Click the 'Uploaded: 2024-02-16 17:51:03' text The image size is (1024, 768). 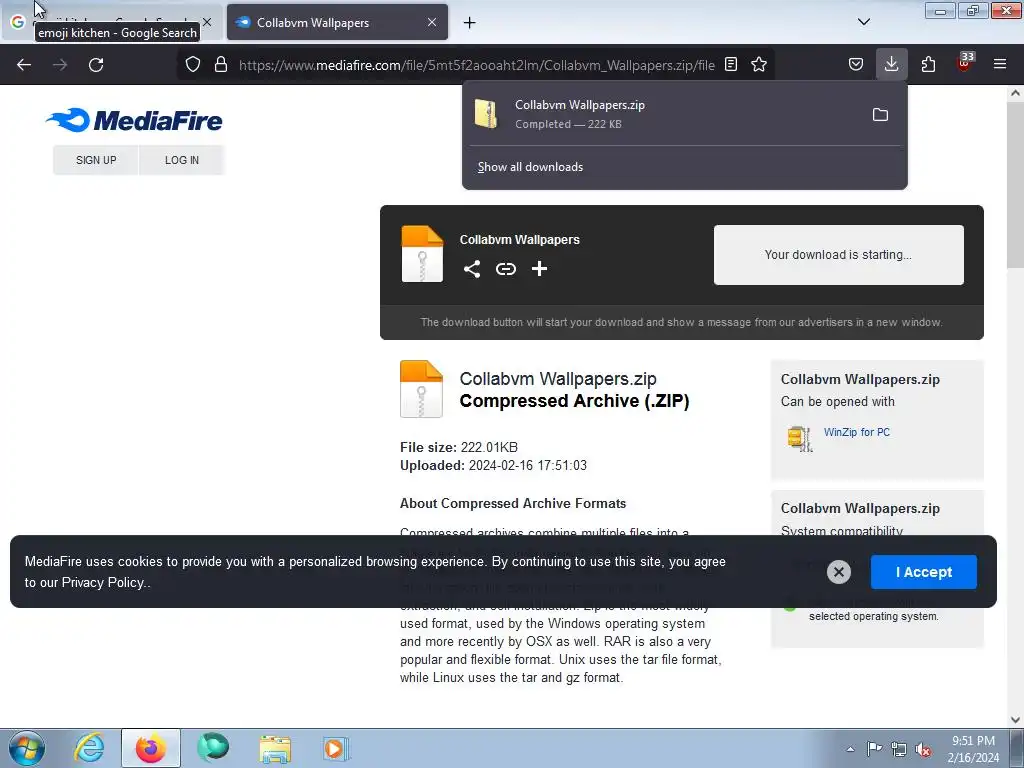pos(493,466)
